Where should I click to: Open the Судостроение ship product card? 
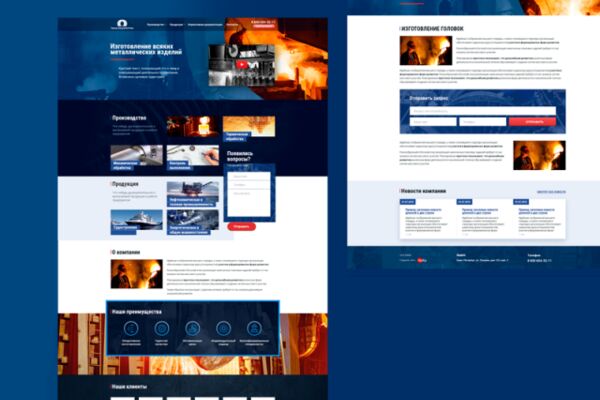(137, 222)
